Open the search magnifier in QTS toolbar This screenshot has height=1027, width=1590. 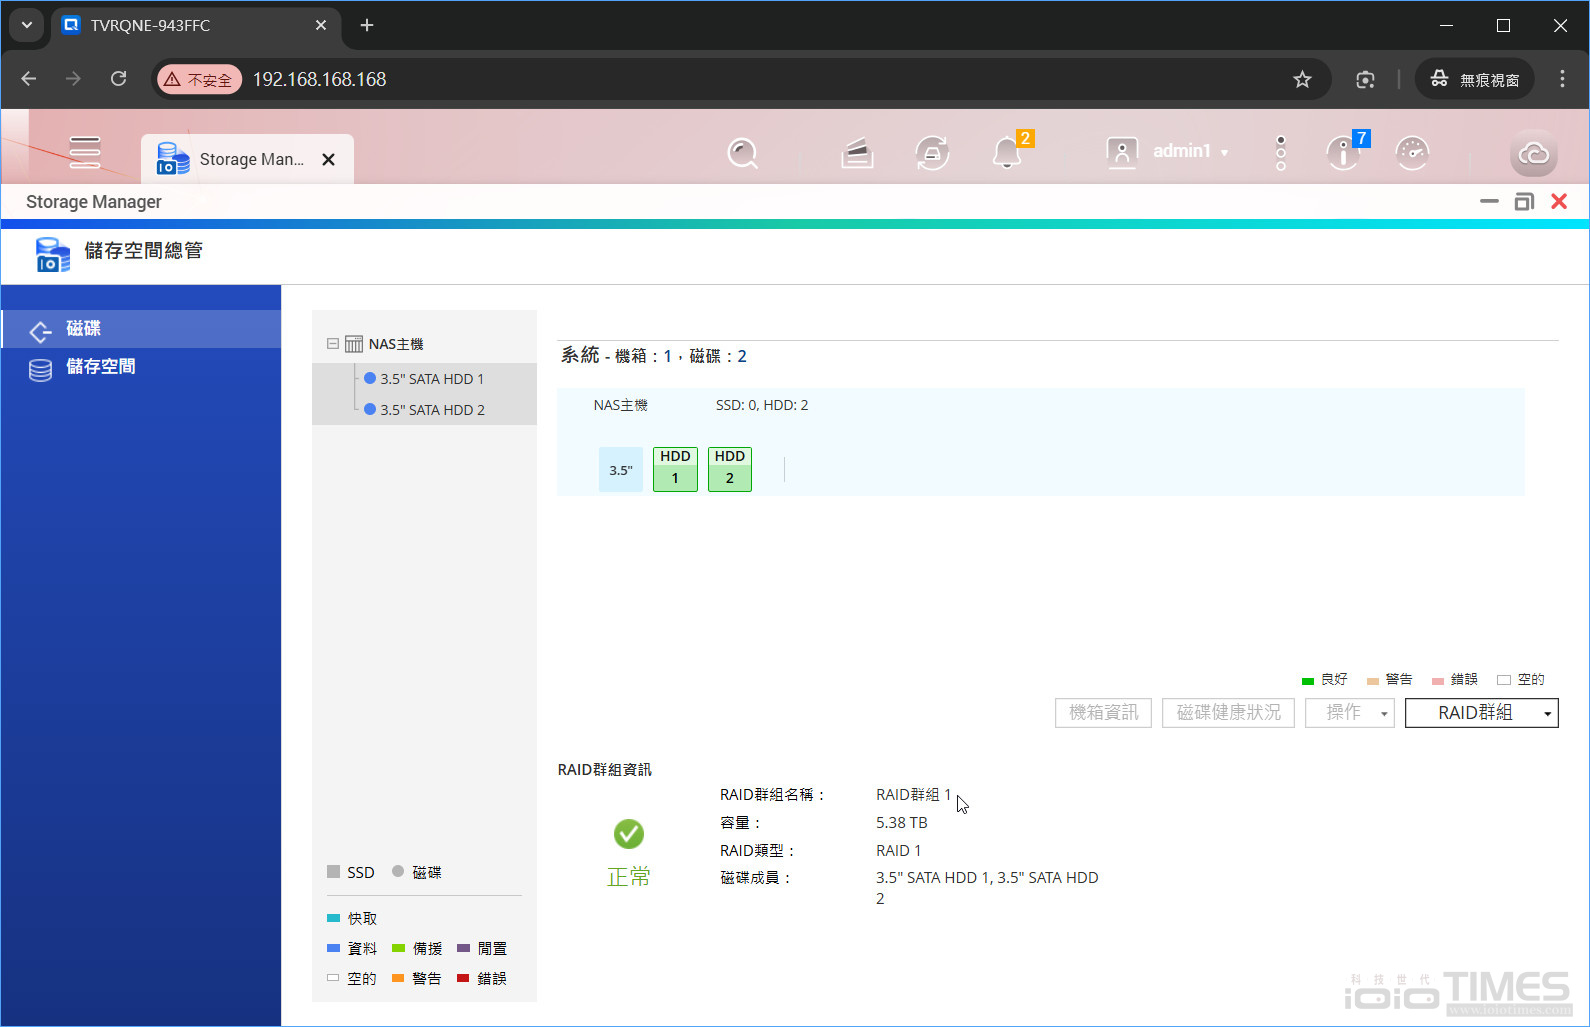point(742,153)
